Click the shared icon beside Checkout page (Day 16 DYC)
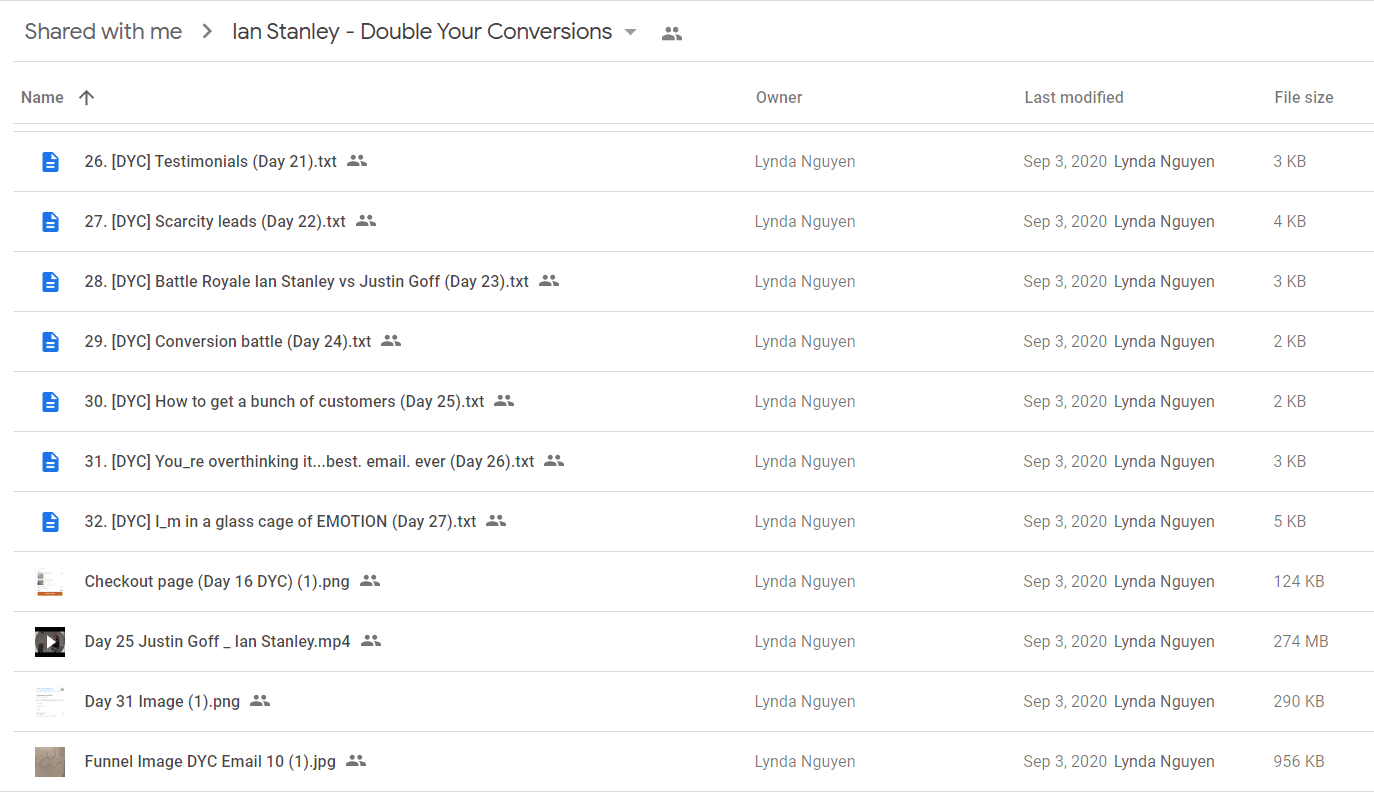1374x792 pixels. (370, 580)
